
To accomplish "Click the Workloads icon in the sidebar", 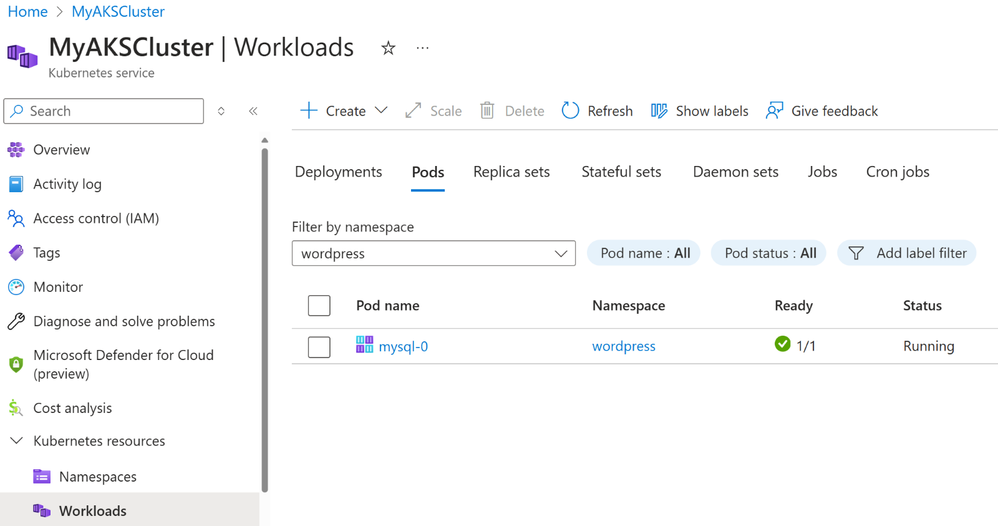I will [x=41, y=511].
